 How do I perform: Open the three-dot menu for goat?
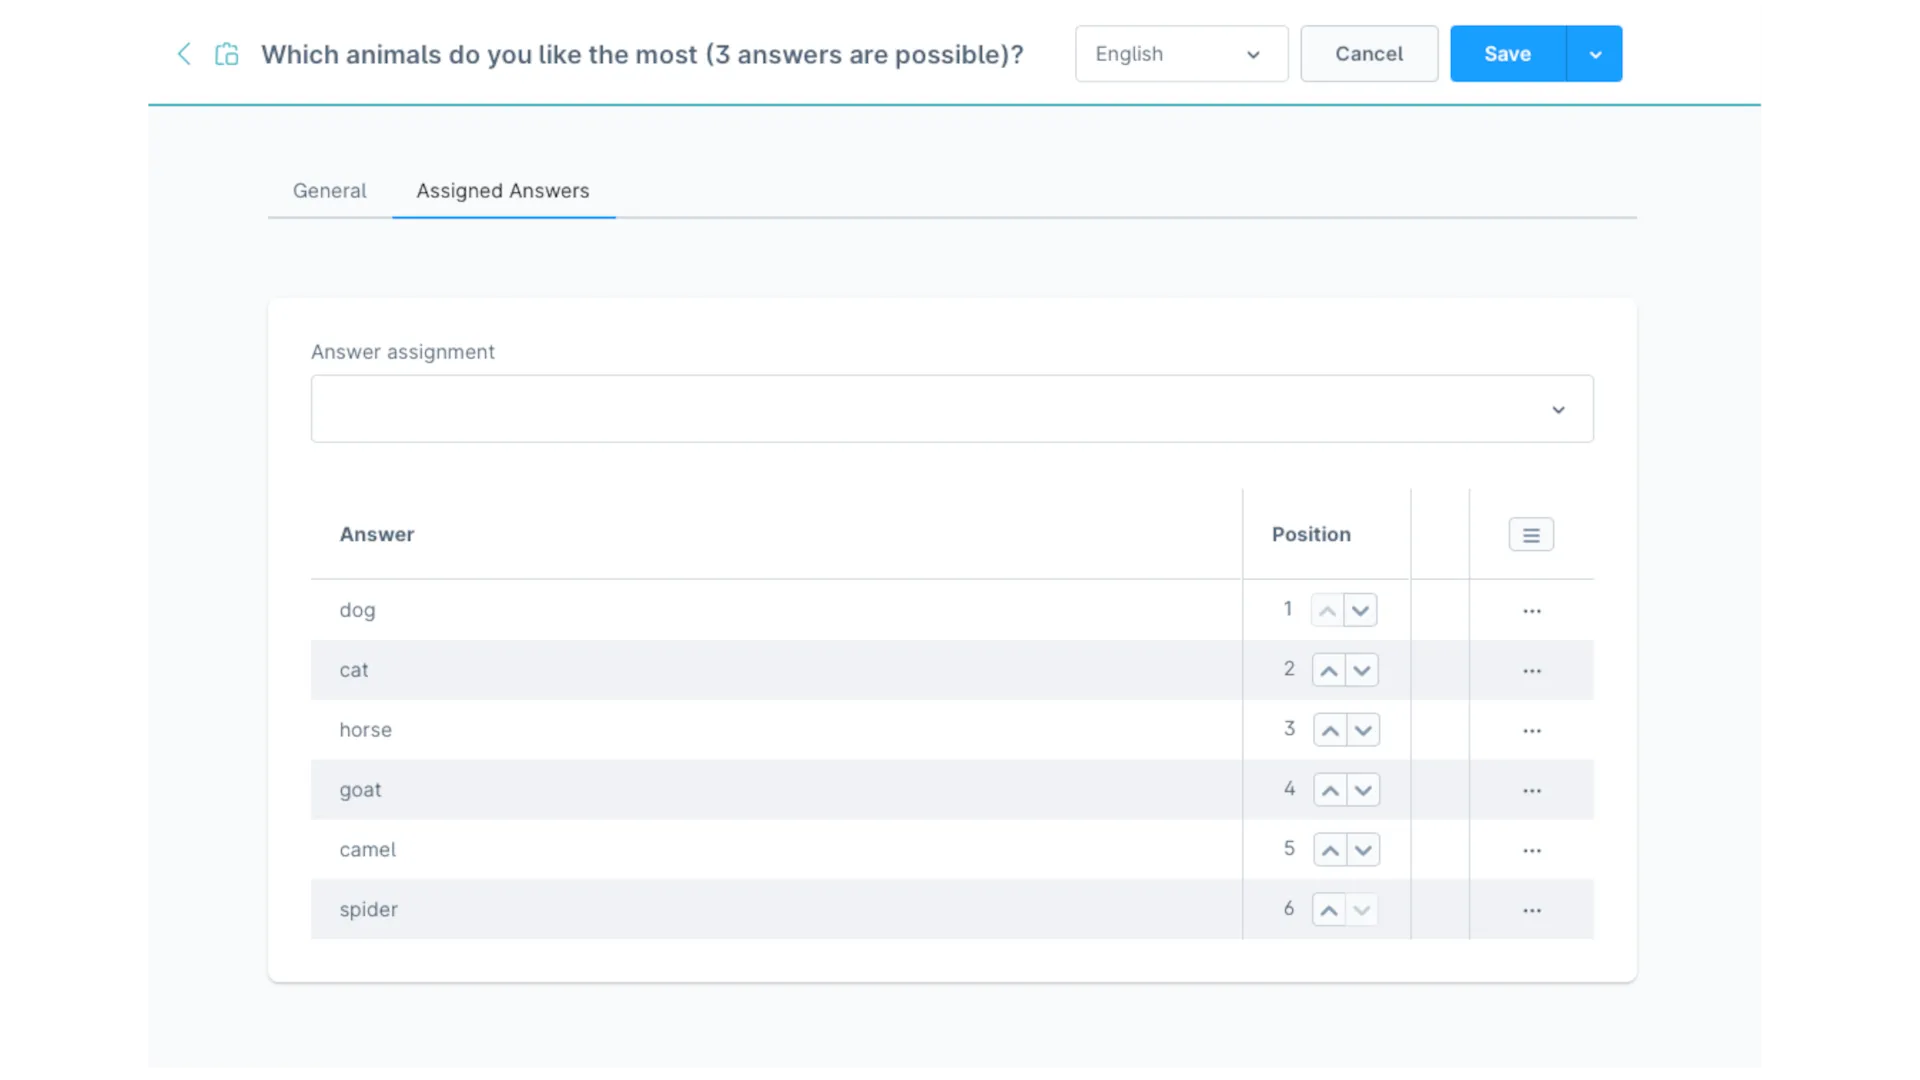tap(1532, 791)
